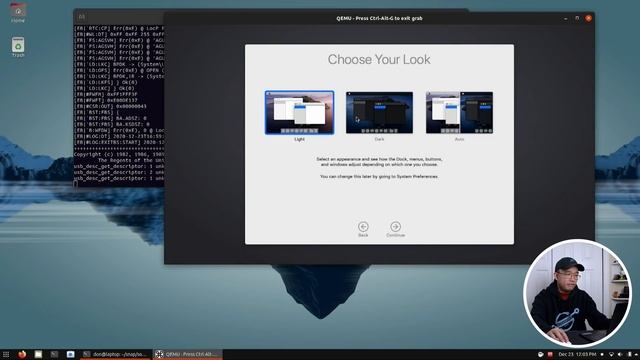Open the Trash icon on desktop

pos(18,47)
